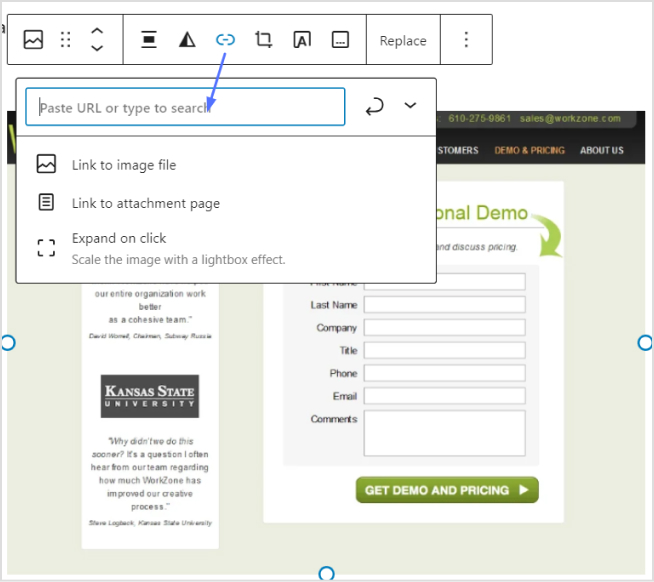The image size is (654, 582).
Task: Add a caption to the image
Action: 340,40
